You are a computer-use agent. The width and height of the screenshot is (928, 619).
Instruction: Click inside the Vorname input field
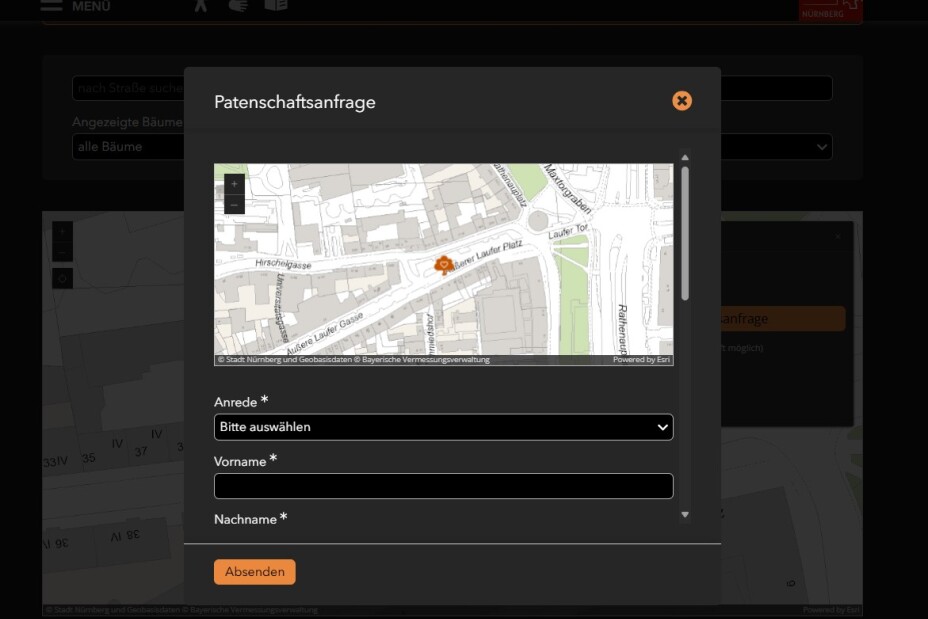point(443,486)
